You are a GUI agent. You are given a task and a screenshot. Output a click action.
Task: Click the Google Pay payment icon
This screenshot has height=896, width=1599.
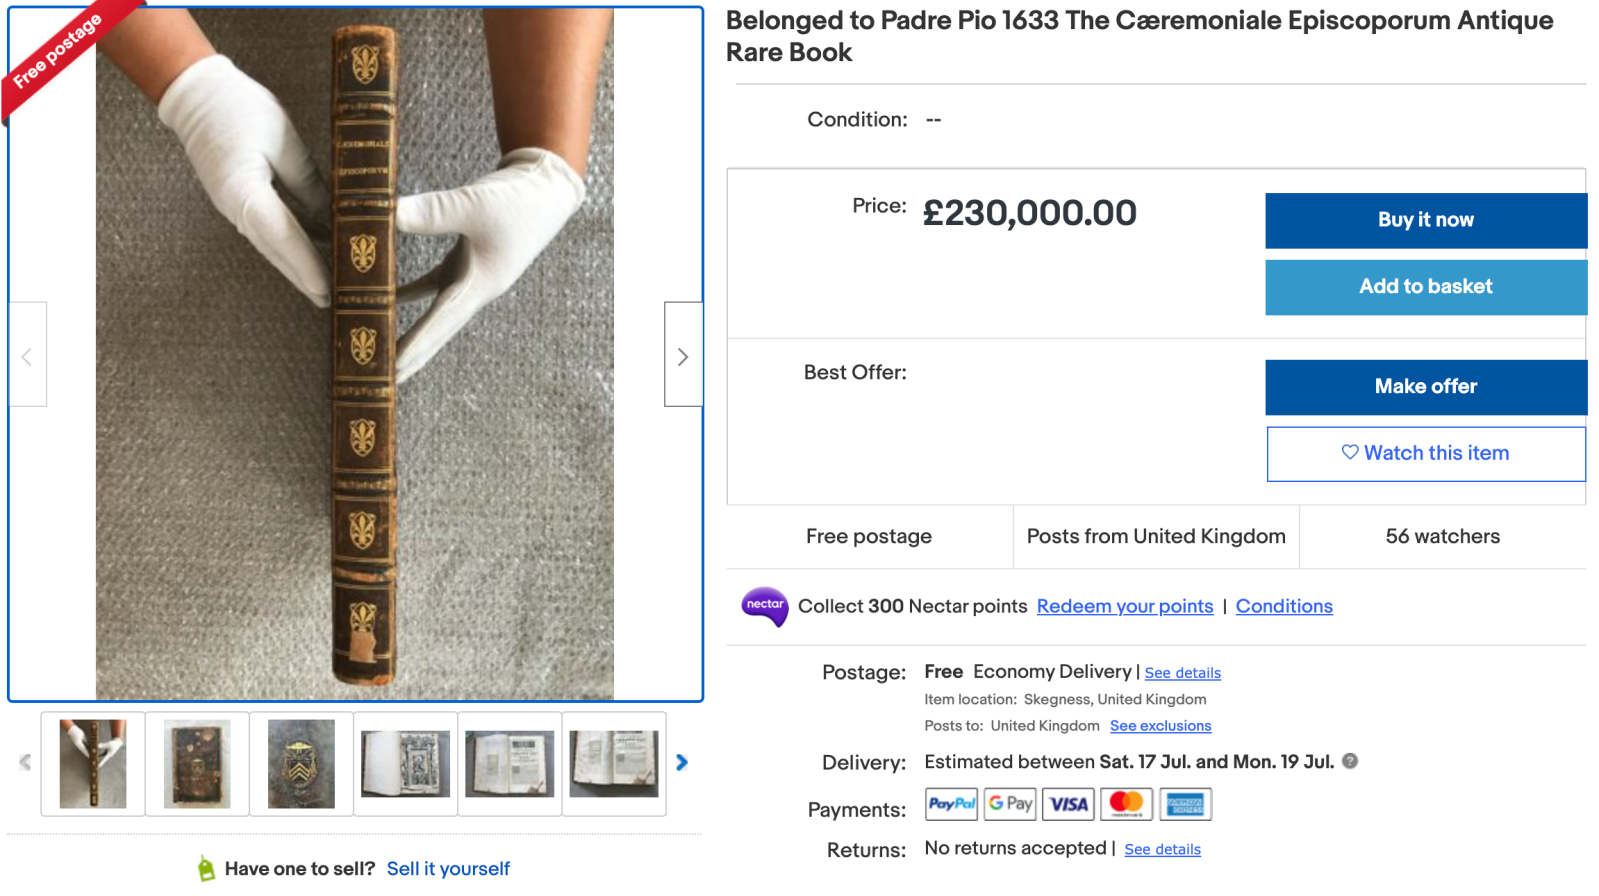click(x=1010, y=804)
